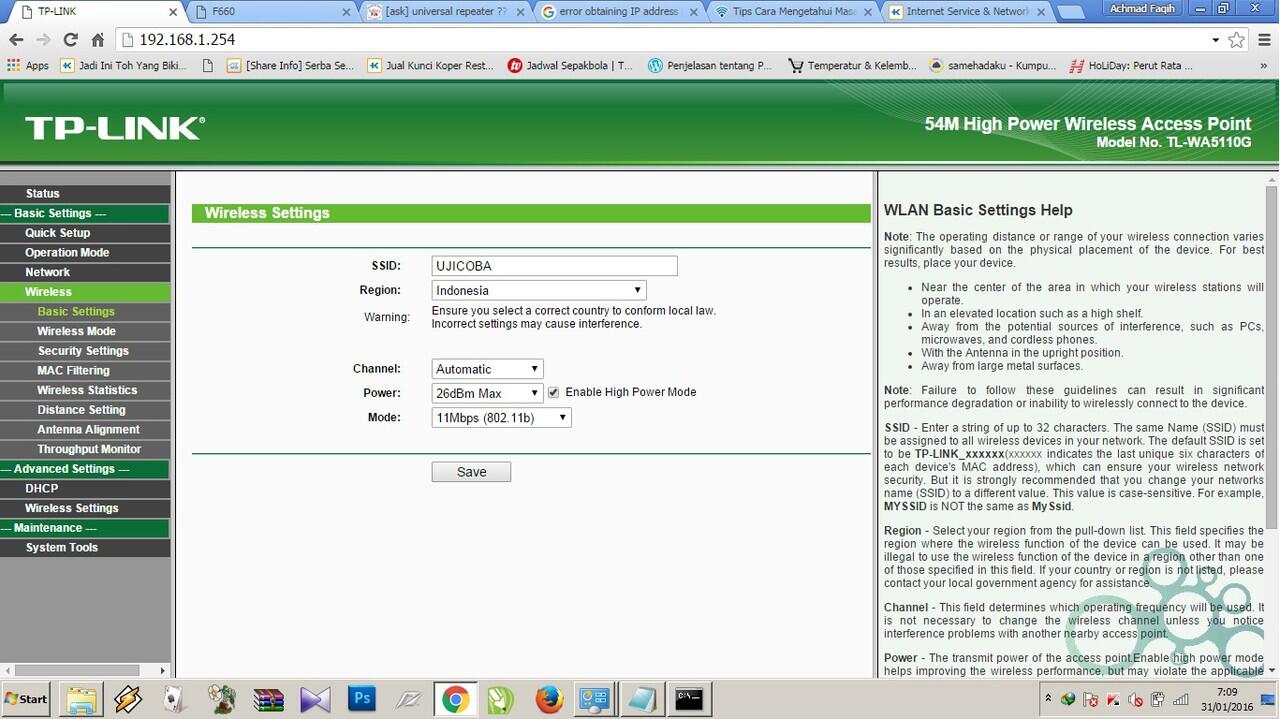Viewport: 1280px width, 719px height.
Task: Open Network in sidebar
Action: pos(85,272)
